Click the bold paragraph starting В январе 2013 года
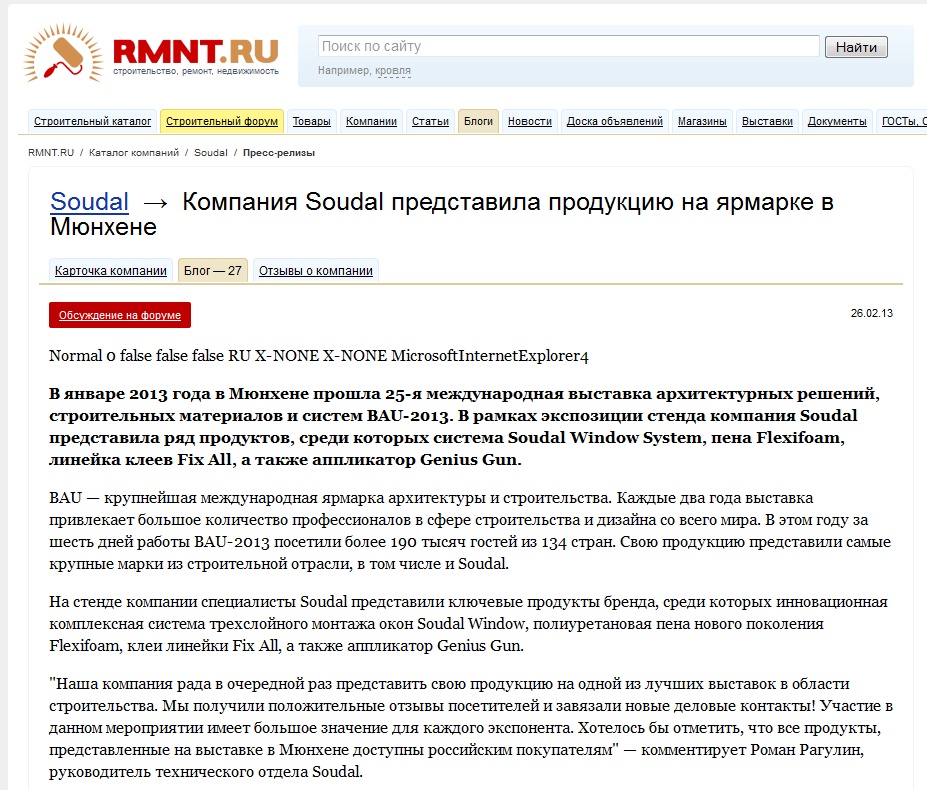Screen dimensions: 927x790 tap(464, 426)
